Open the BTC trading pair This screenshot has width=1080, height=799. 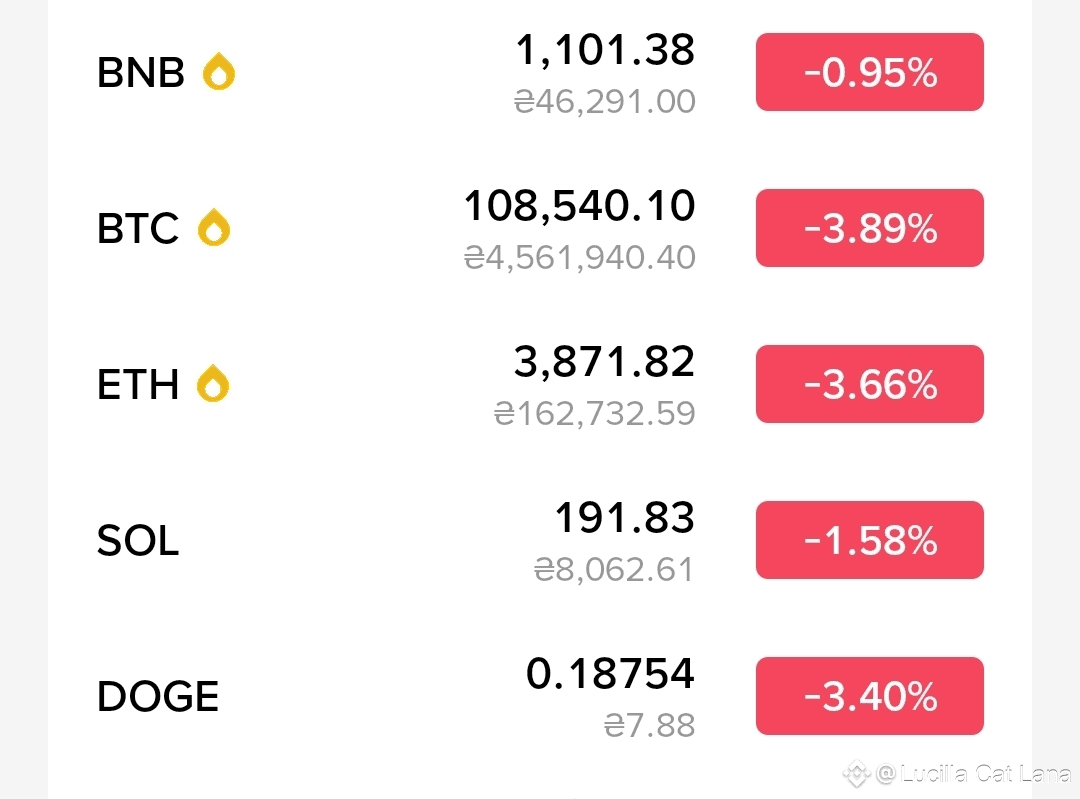pyautogui.click(x=138, y=228)
